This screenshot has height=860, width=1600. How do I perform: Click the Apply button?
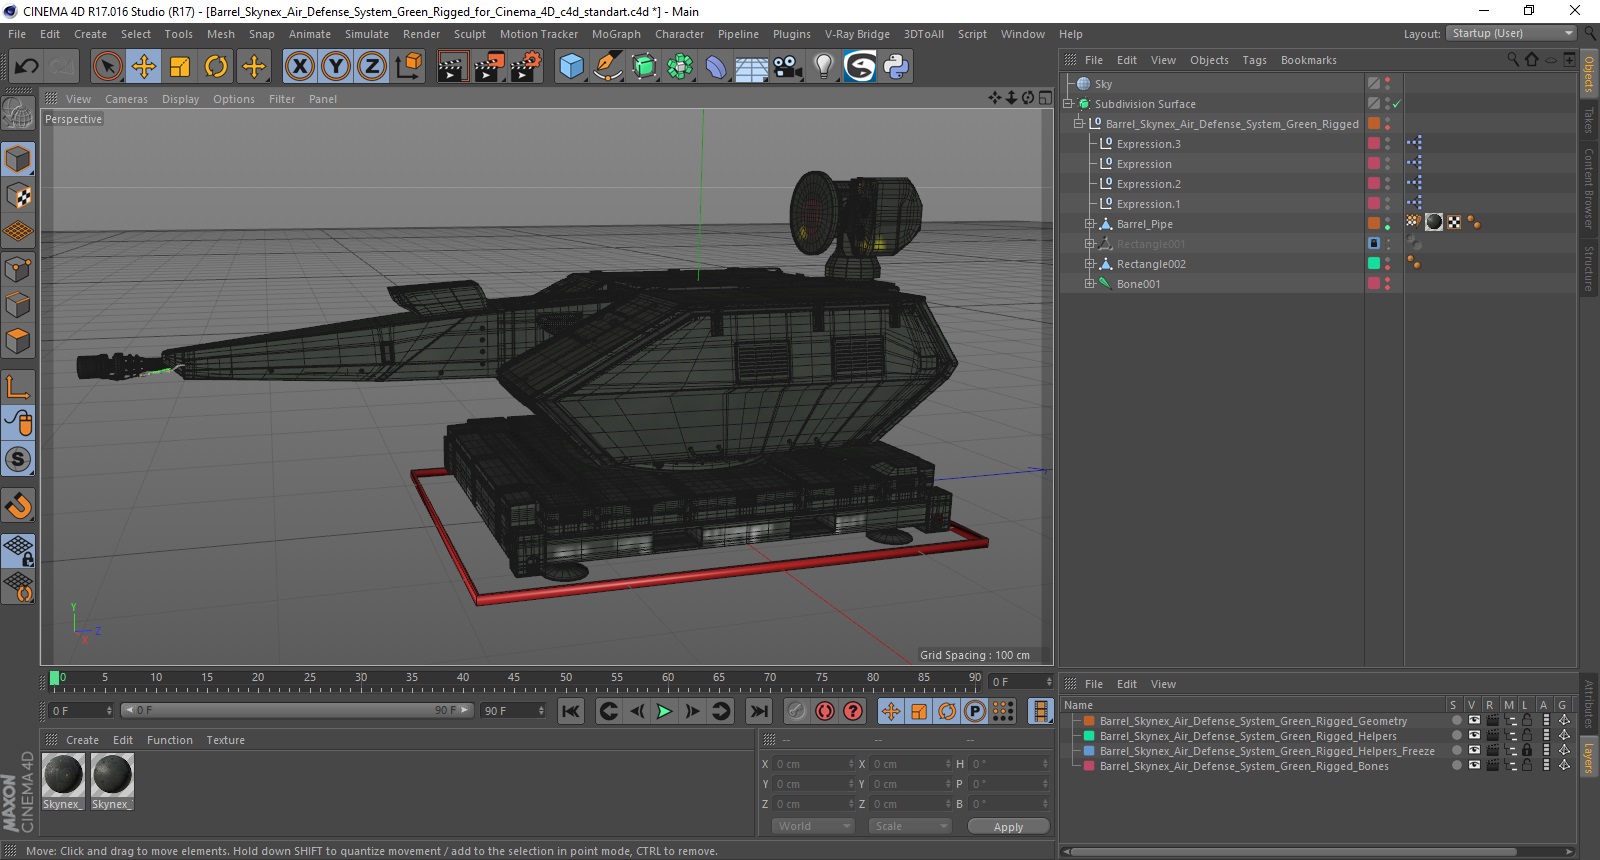point(1008,826)
